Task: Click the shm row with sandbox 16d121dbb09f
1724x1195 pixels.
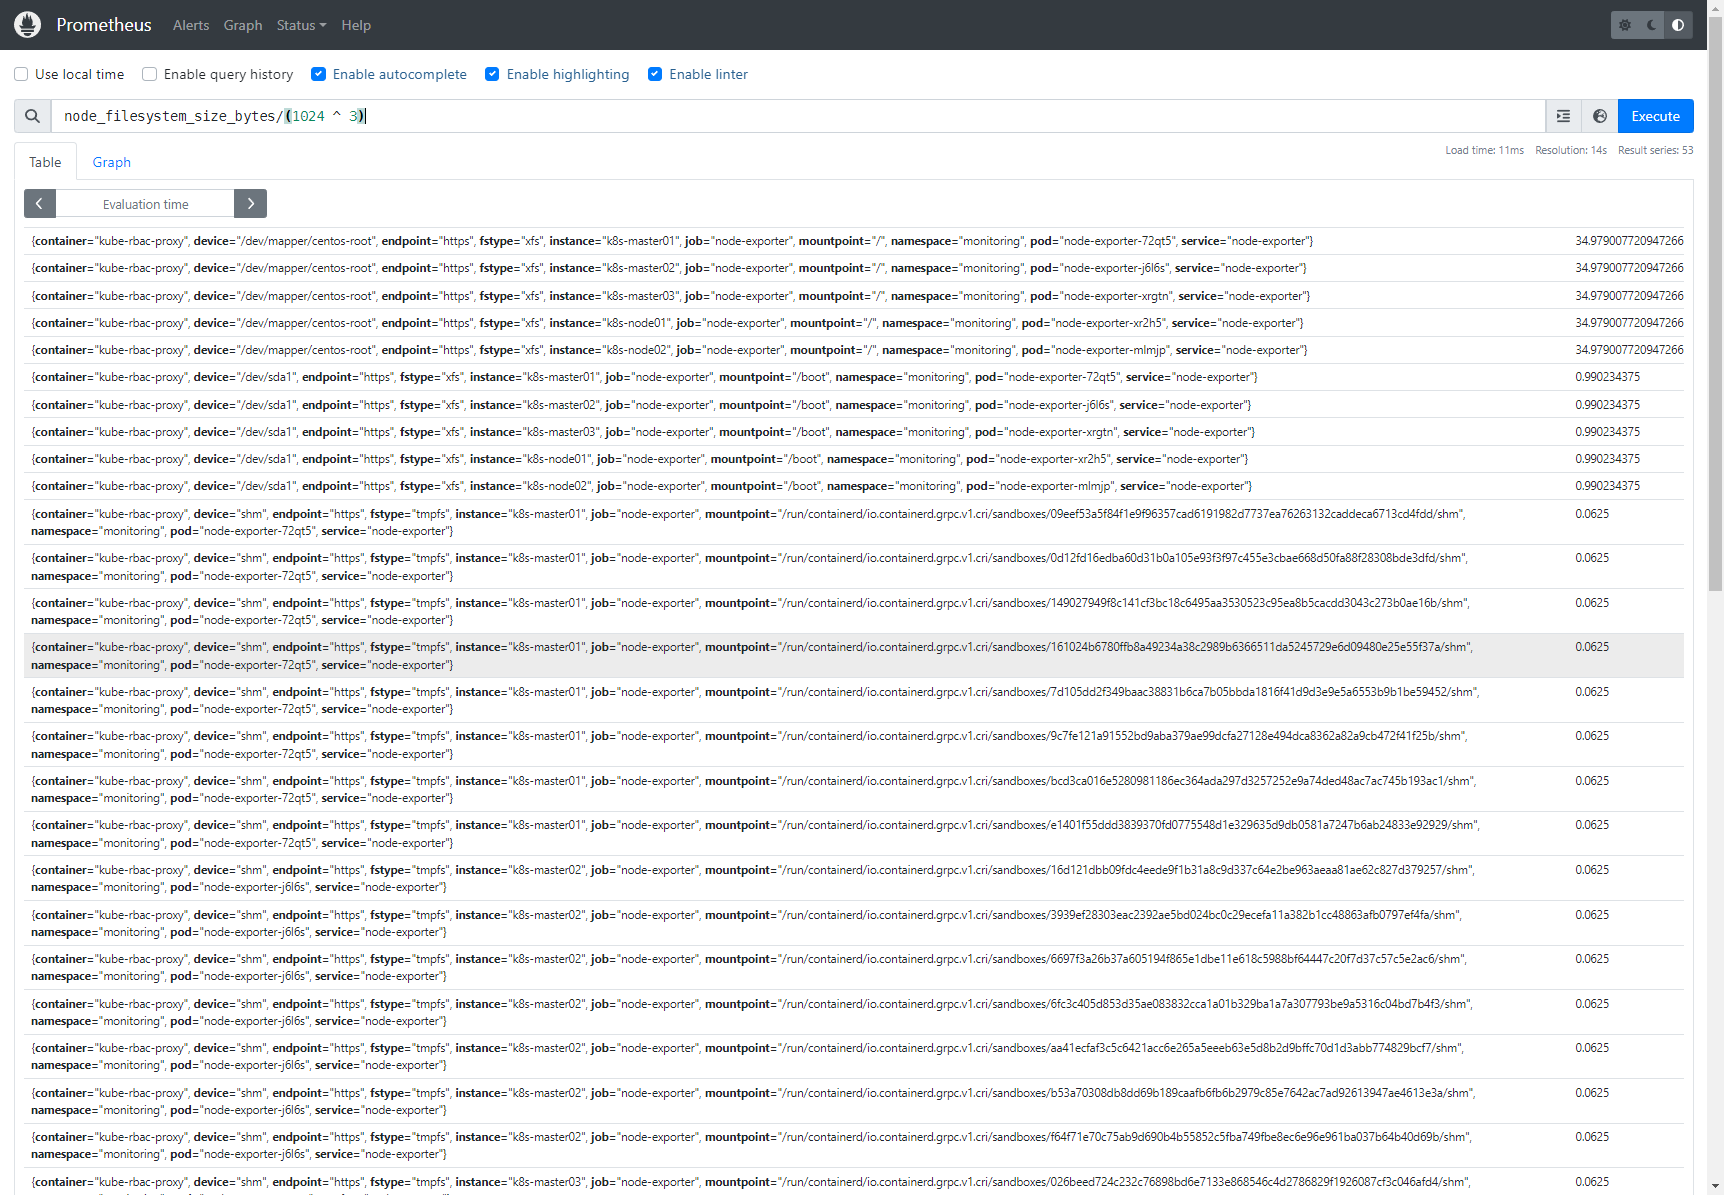Action: coord(854,878)
